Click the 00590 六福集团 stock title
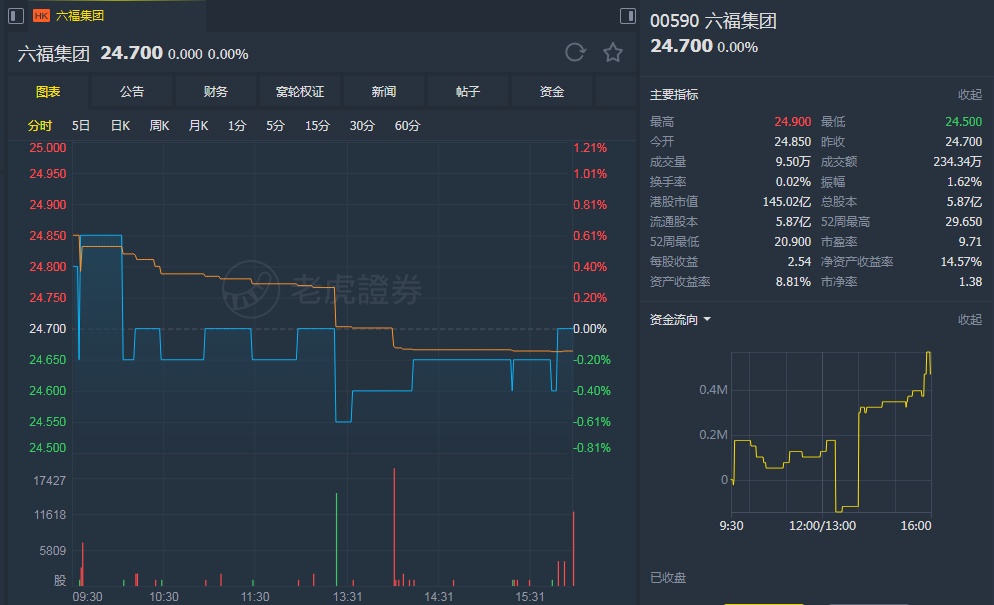This screenshot has width=994, height=605. (713, 21)
